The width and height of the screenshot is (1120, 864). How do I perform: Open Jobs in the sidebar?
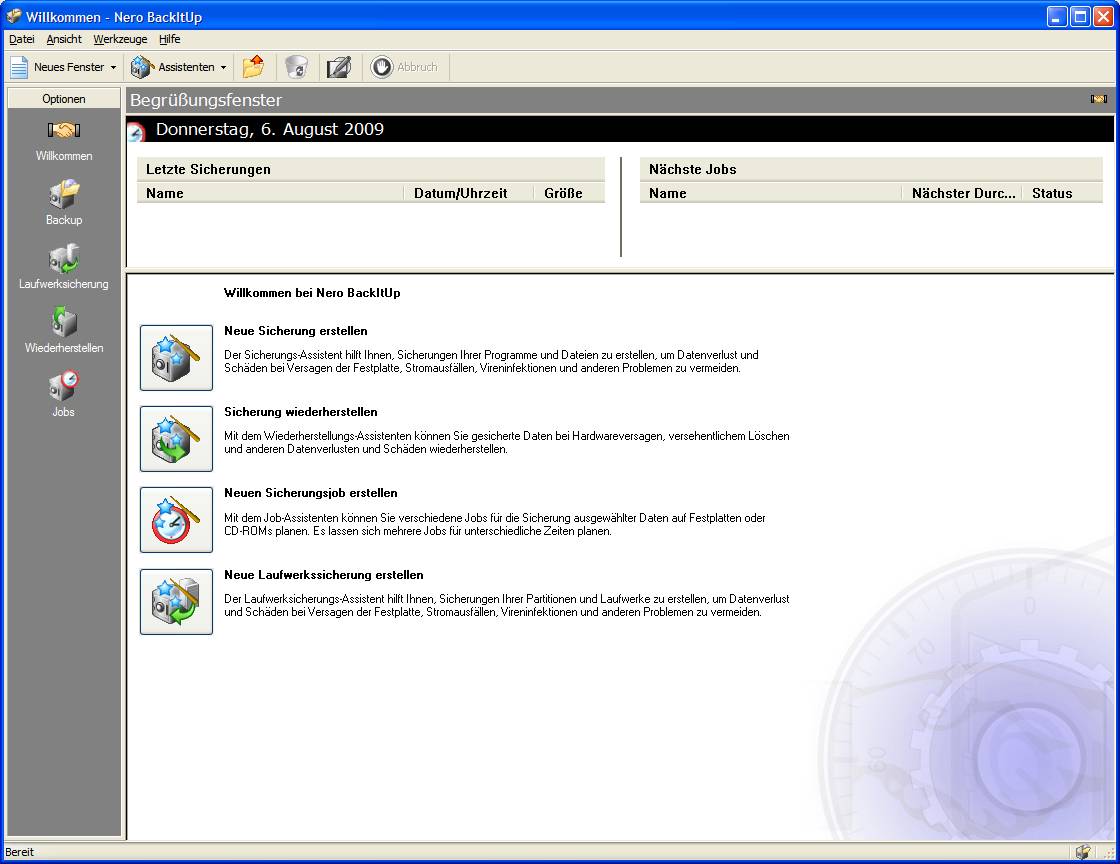click(x=64, y=393)
